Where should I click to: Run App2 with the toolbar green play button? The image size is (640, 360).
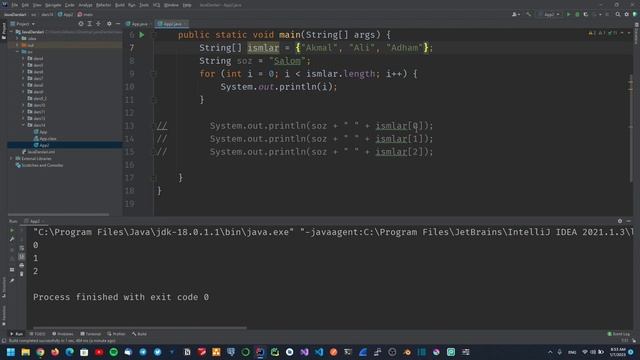pyautogui.click(x=568, y=14)
